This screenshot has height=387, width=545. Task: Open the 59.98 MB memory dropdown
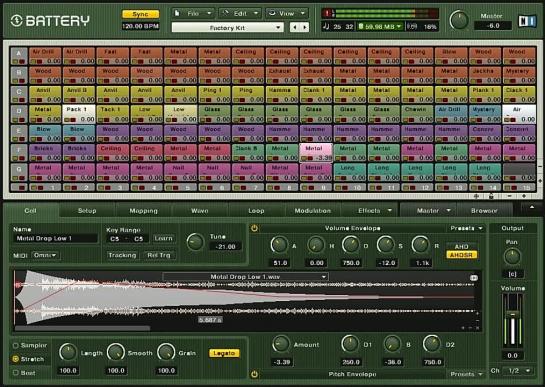click(380, 26)
